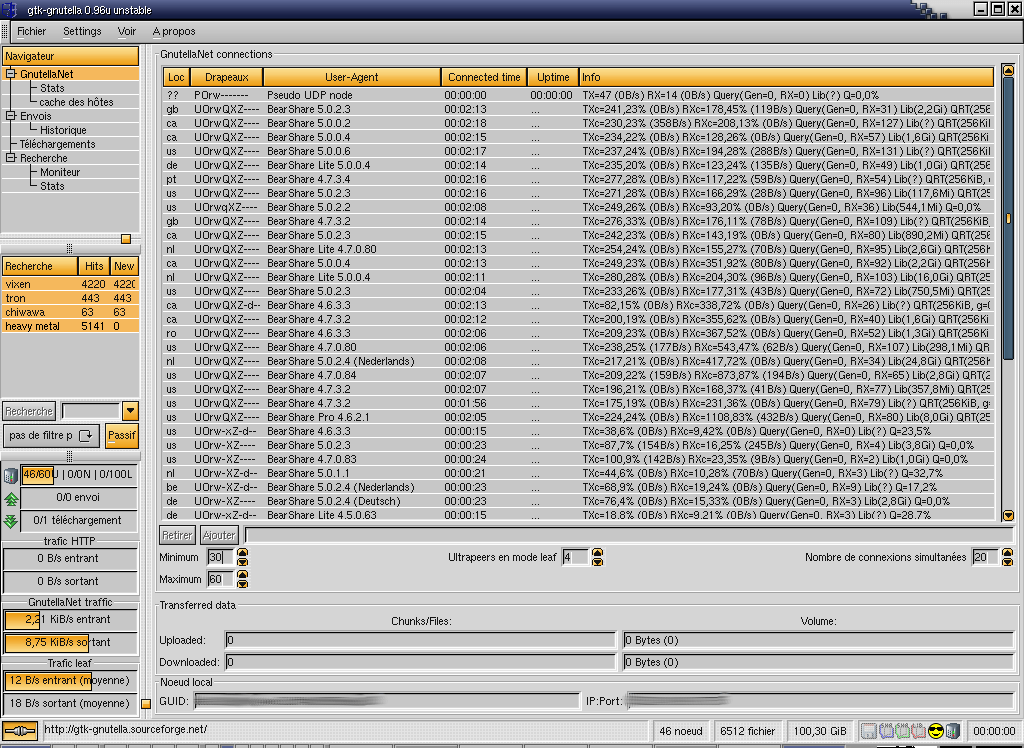
Task: Click the Recherche search button
Action: point(29,411)
